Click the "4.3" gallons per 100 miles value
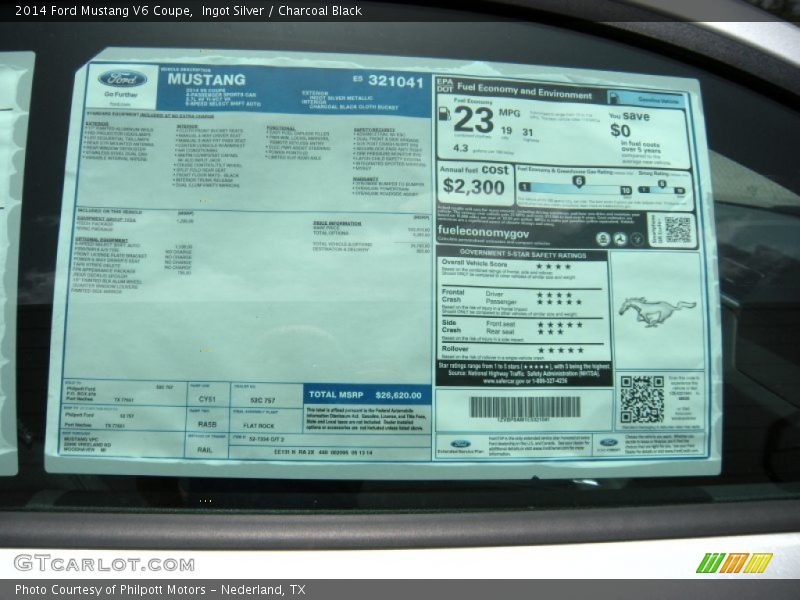 point(460,148)
